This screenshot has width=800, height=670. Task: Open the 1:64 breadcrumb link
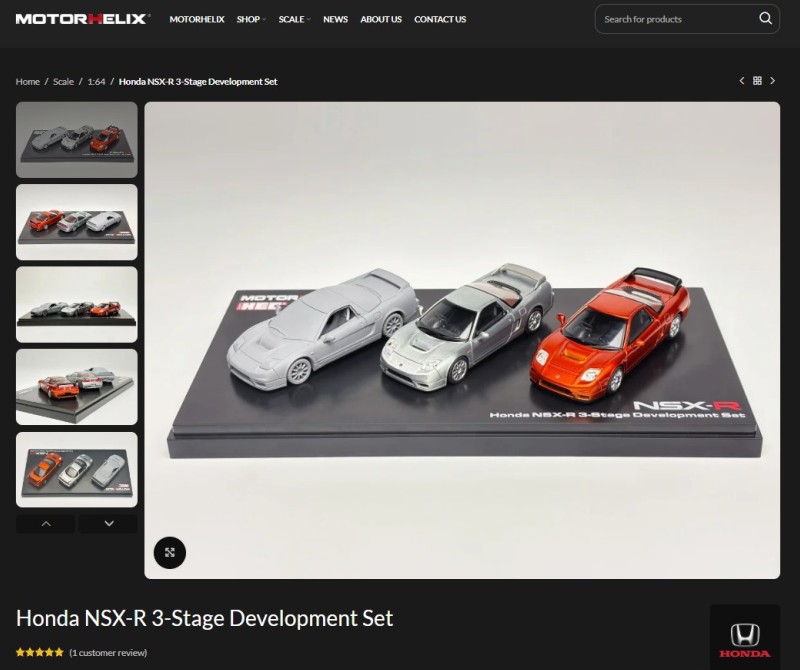[x=96, y=82]
